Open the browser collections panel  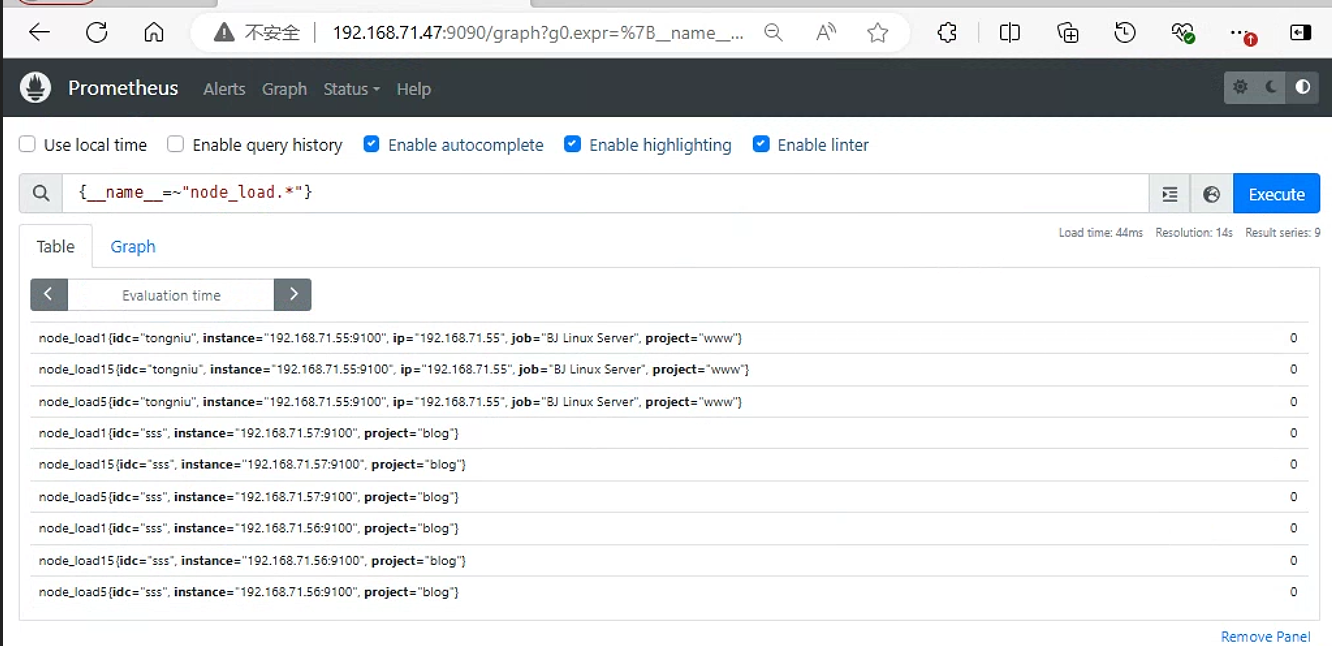pos(1068,33)
